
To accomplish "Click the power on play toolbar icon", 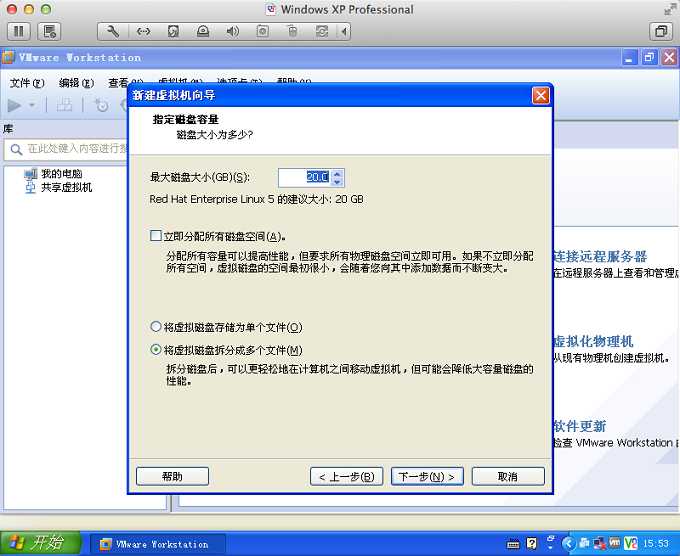I will tap(14, 105).
